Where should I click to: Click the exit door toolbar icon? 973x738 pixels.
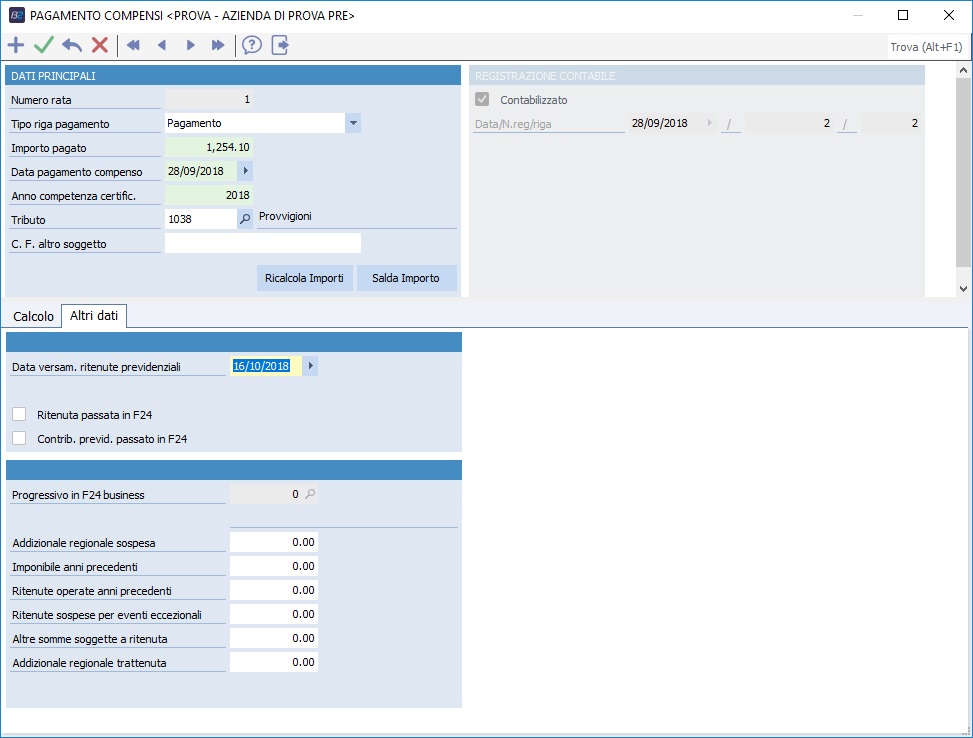[280, 45]
